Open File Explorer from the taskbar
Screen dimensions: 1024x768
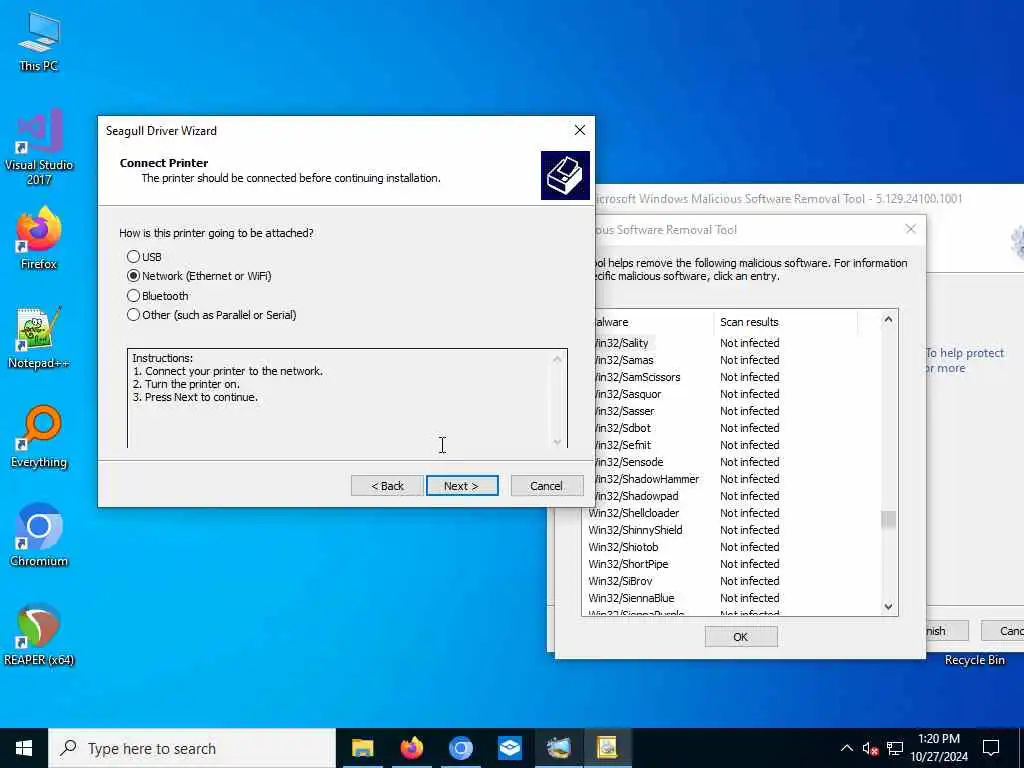pyautogui.click(x=362, y=748)
